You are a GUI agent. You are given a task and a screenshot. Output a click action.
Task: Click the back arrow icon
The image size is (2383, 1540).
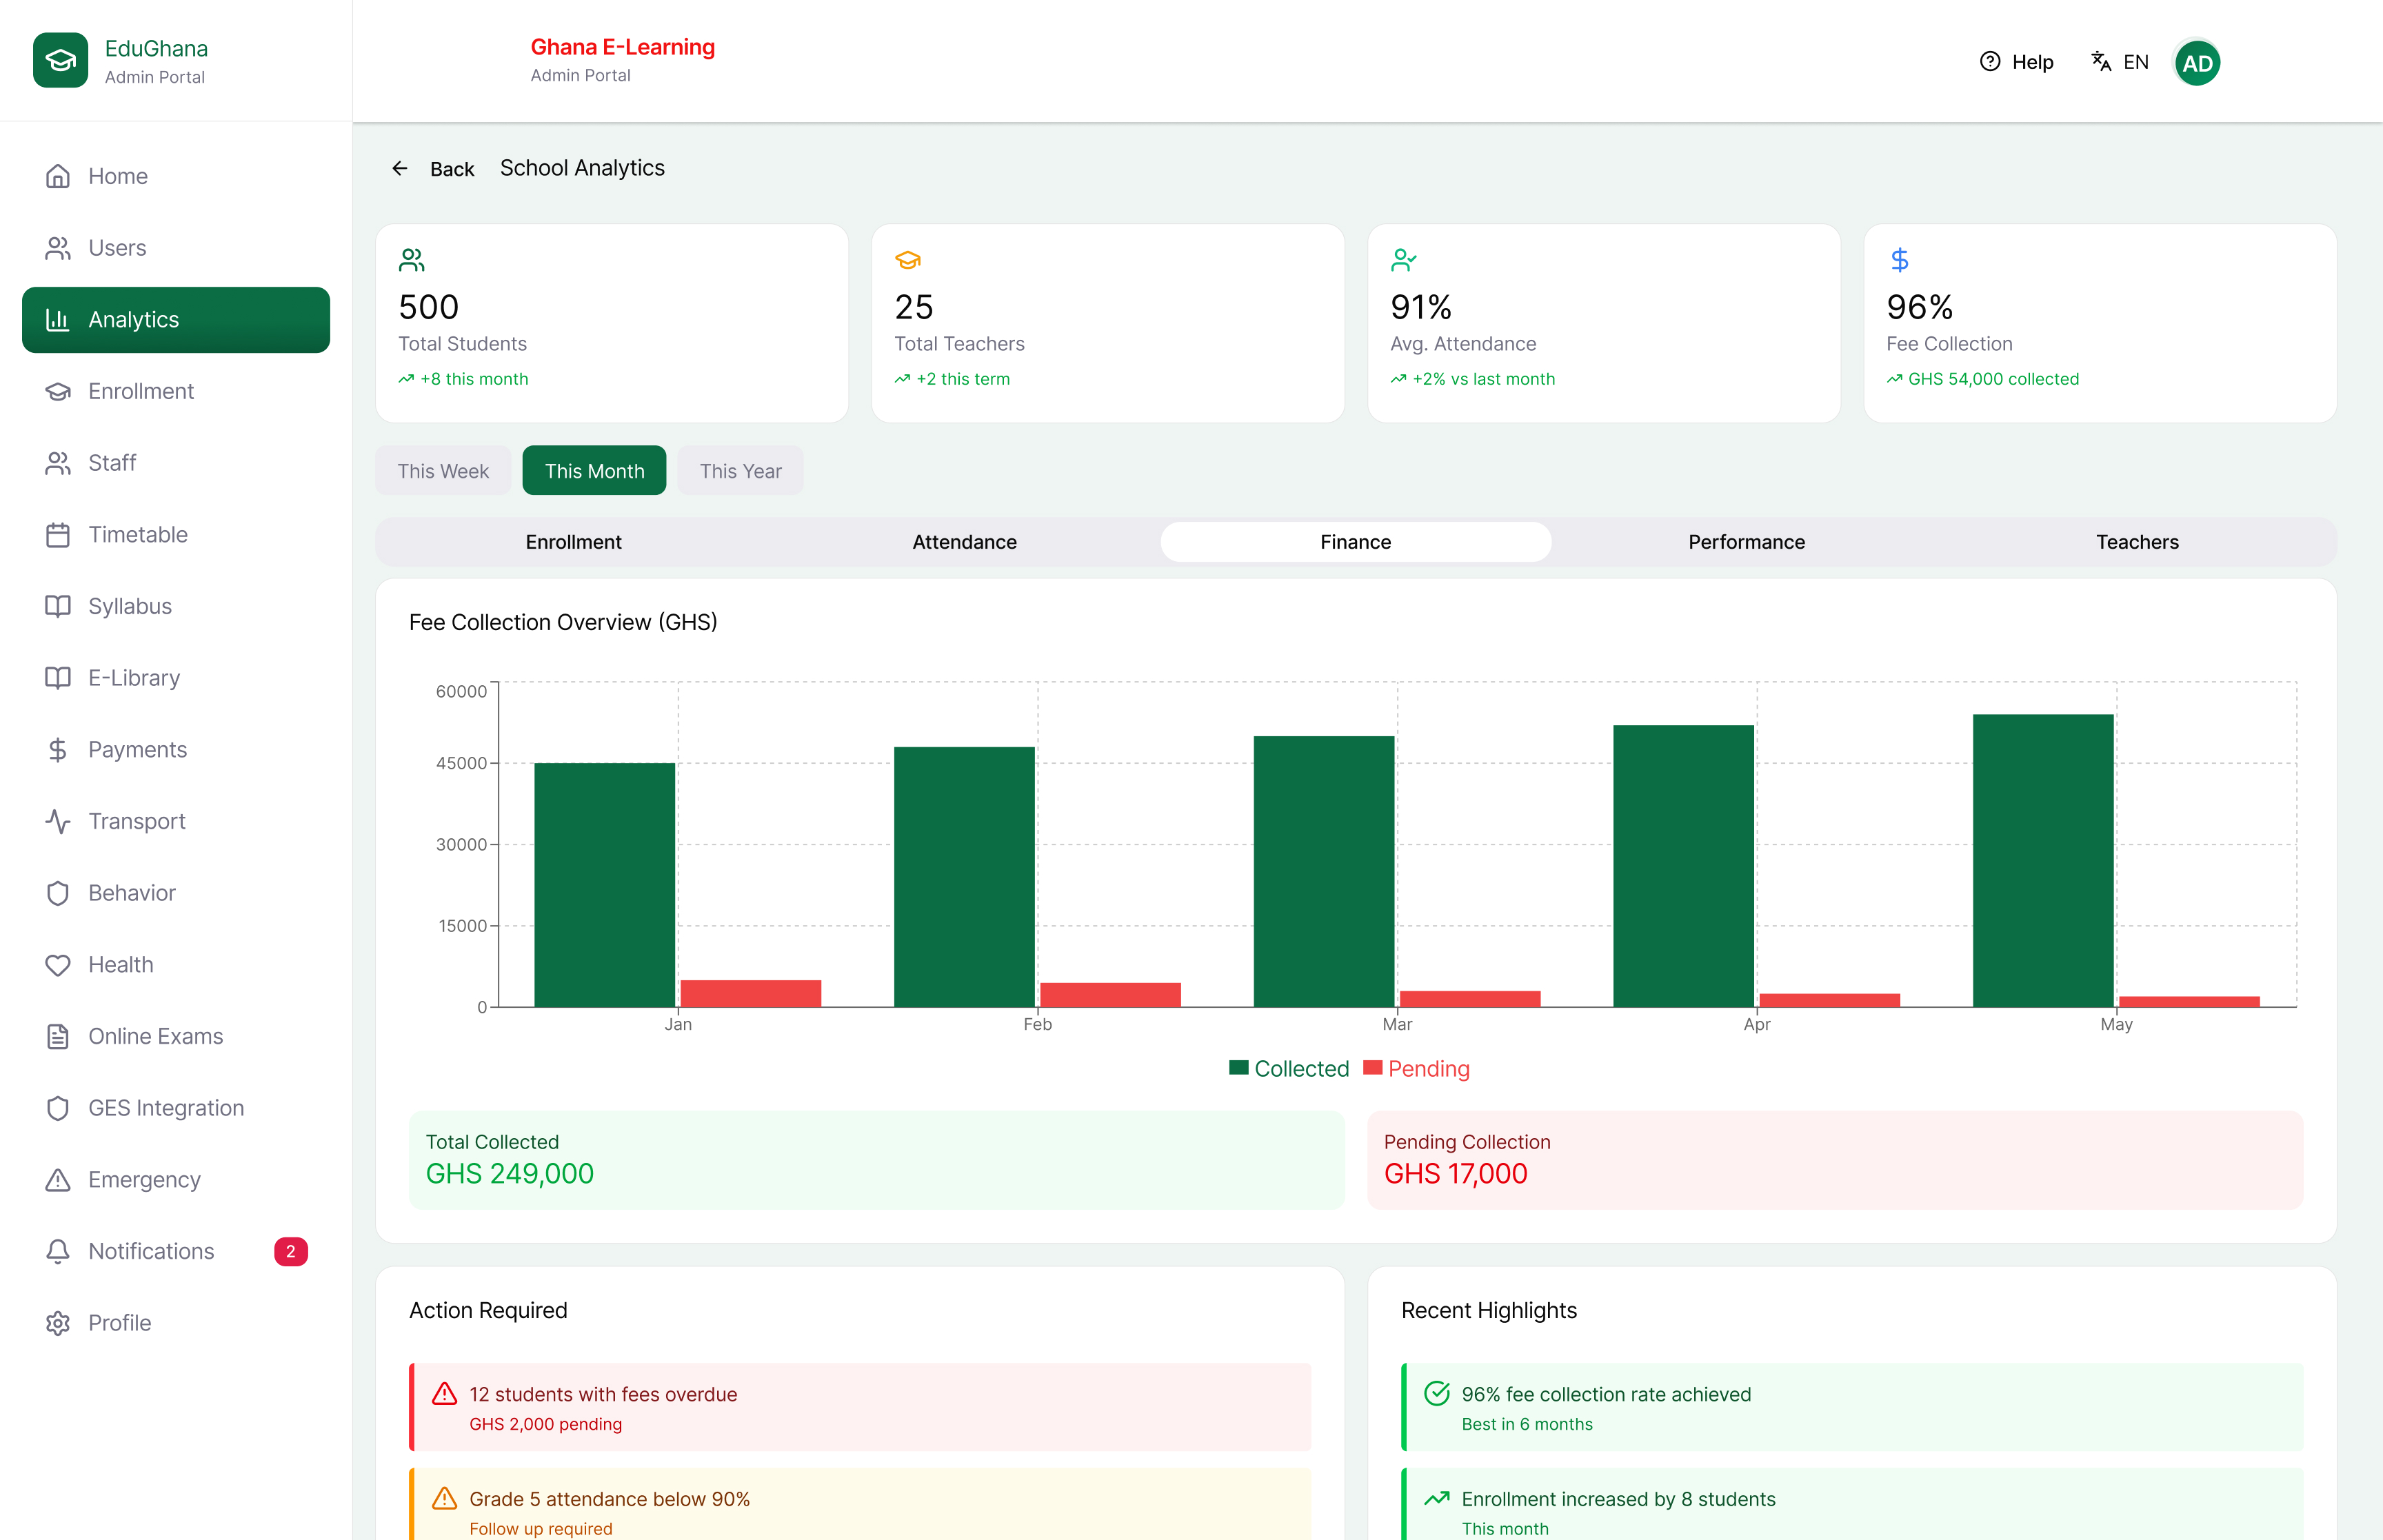[x=400, y=168]
